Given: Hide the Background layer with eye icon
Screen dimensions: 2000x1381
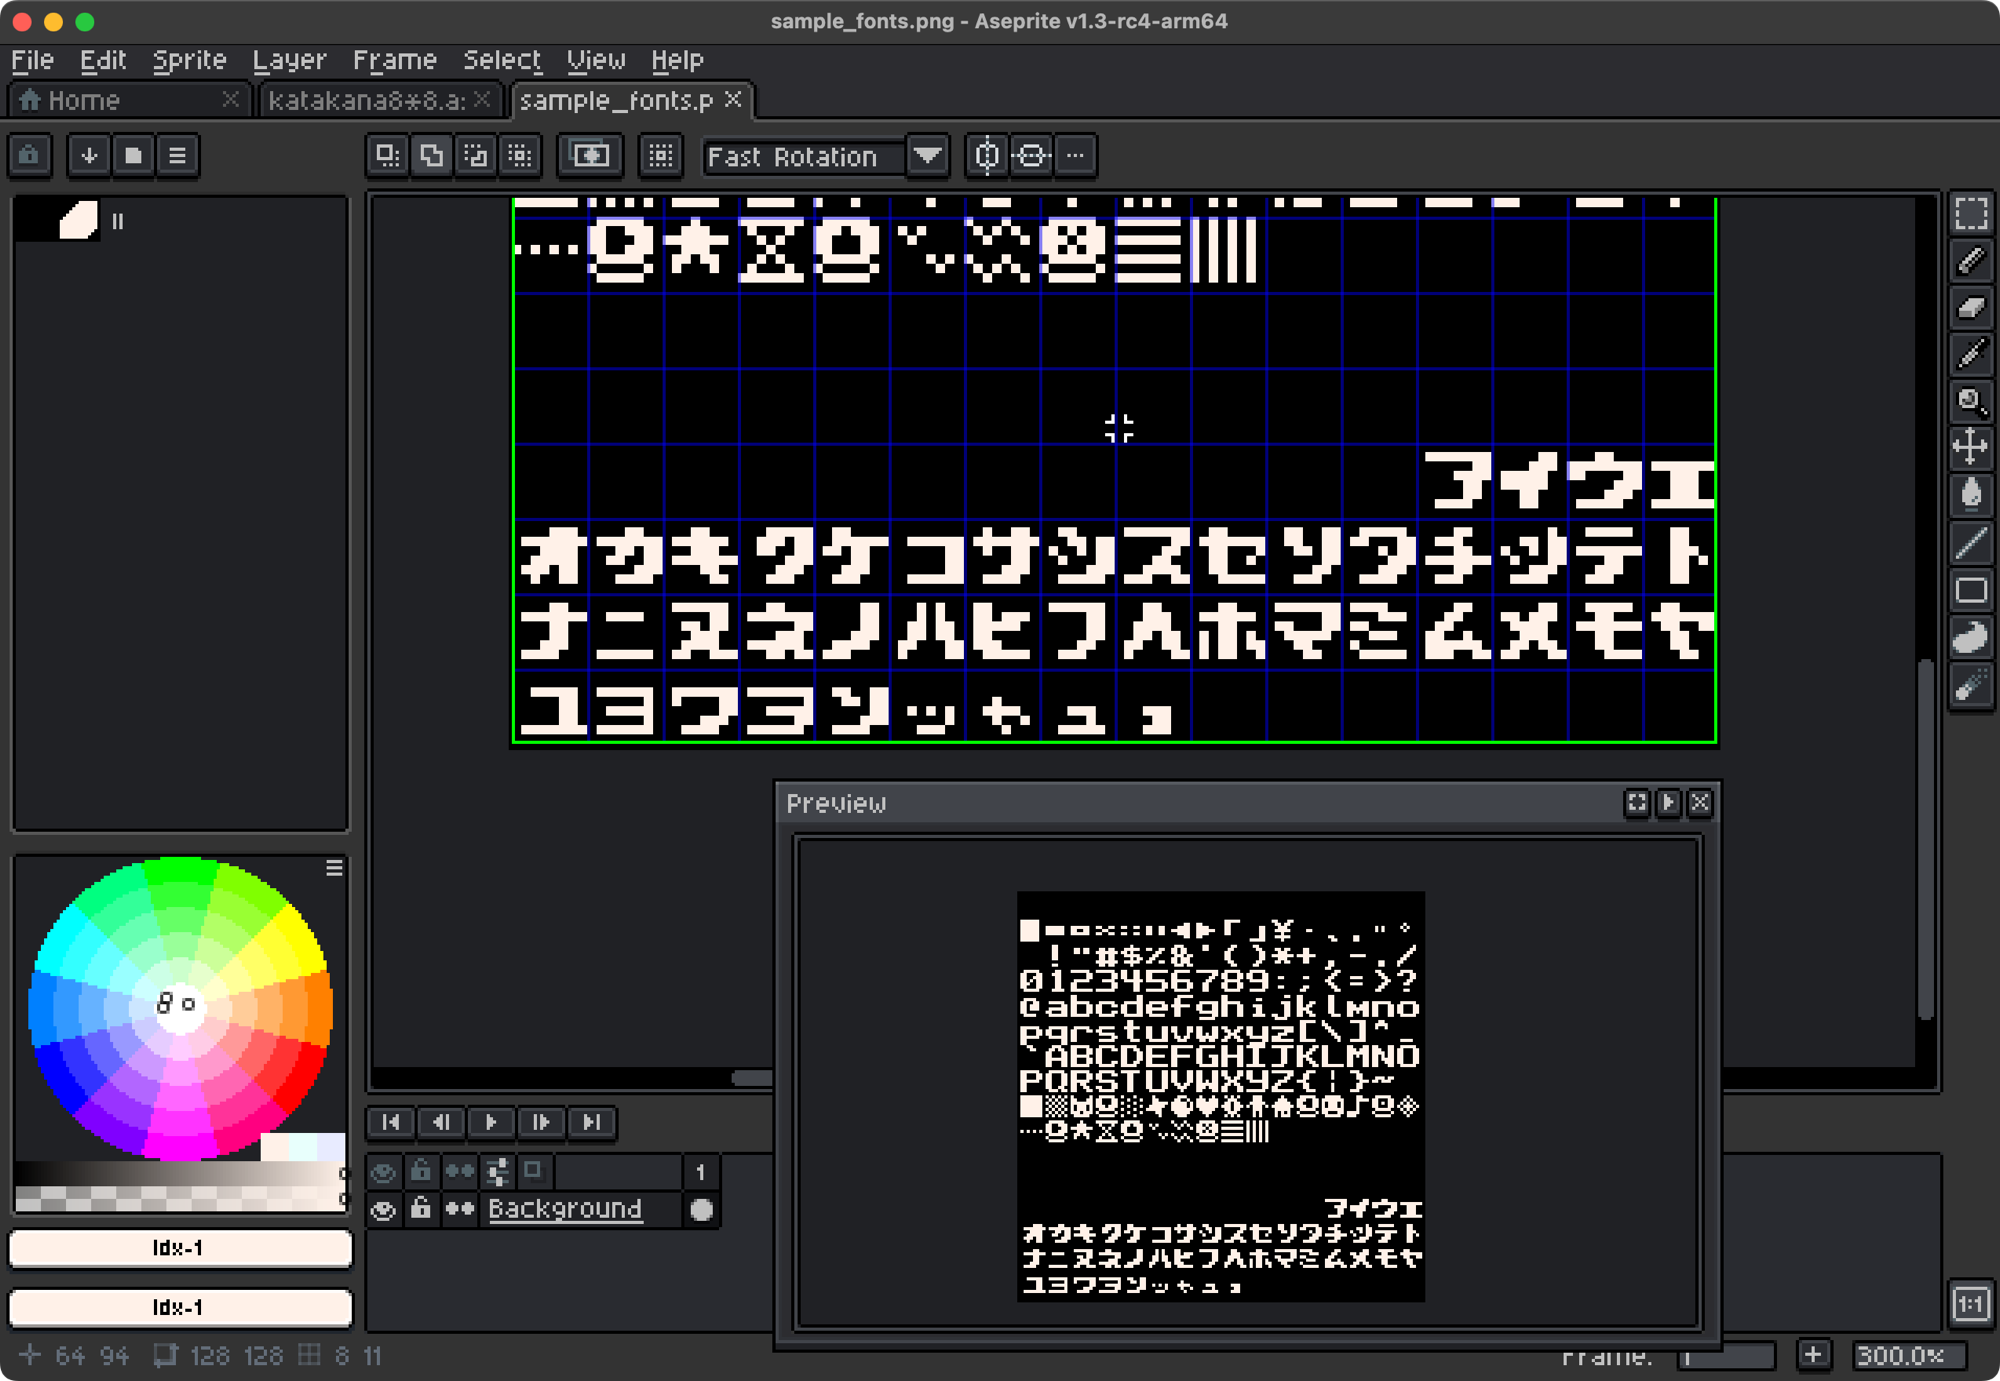Looking at the screenshot, I should click(x=383, y=1210).
